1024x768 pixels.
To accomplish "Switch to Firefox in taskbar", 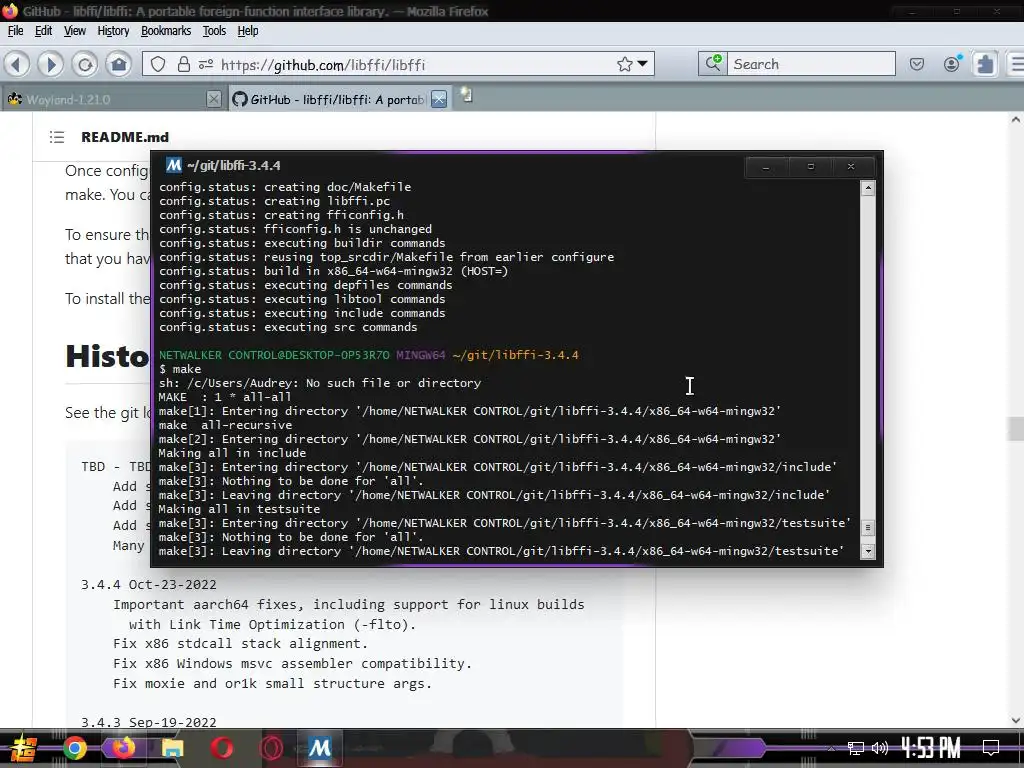I will (x=123, y=748).
